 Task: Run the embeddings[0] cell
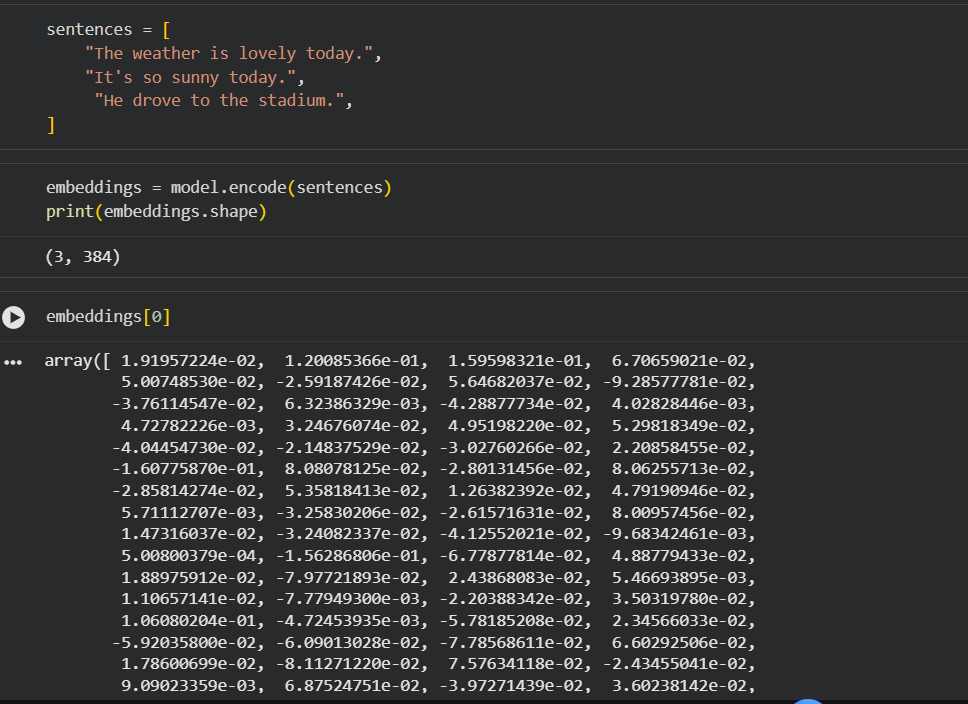pyautogui.click(x=14, y=317)
